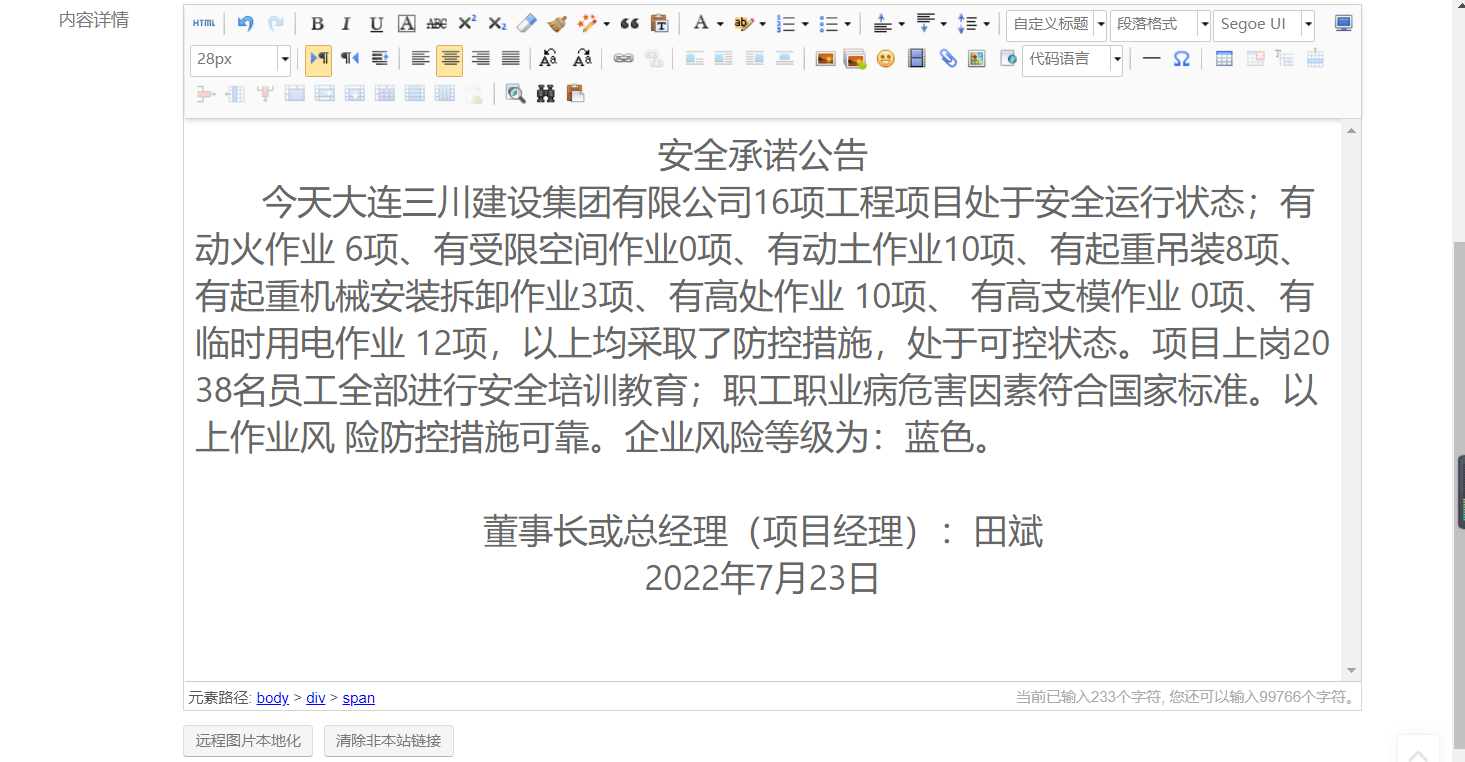Toggle strikethrough formatting
Viewport: 1465px width, 762px height.
point(436,24)
